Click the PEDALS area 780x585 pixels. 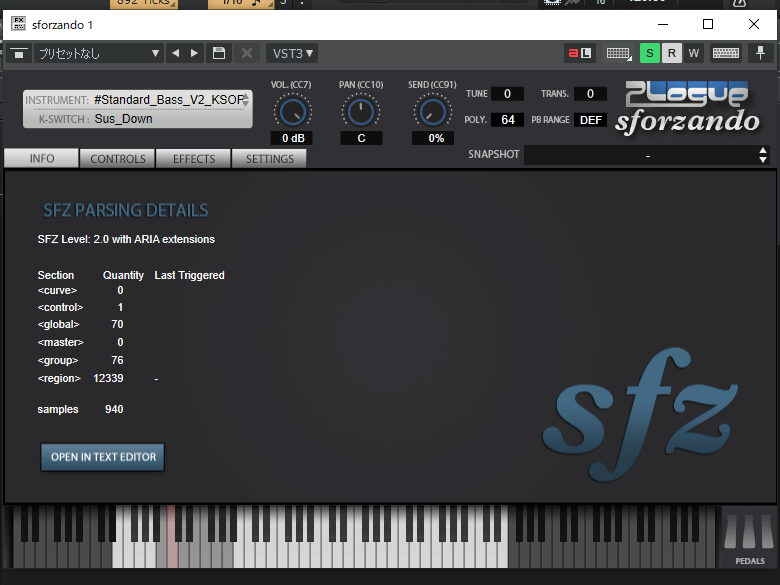[749, 538]
